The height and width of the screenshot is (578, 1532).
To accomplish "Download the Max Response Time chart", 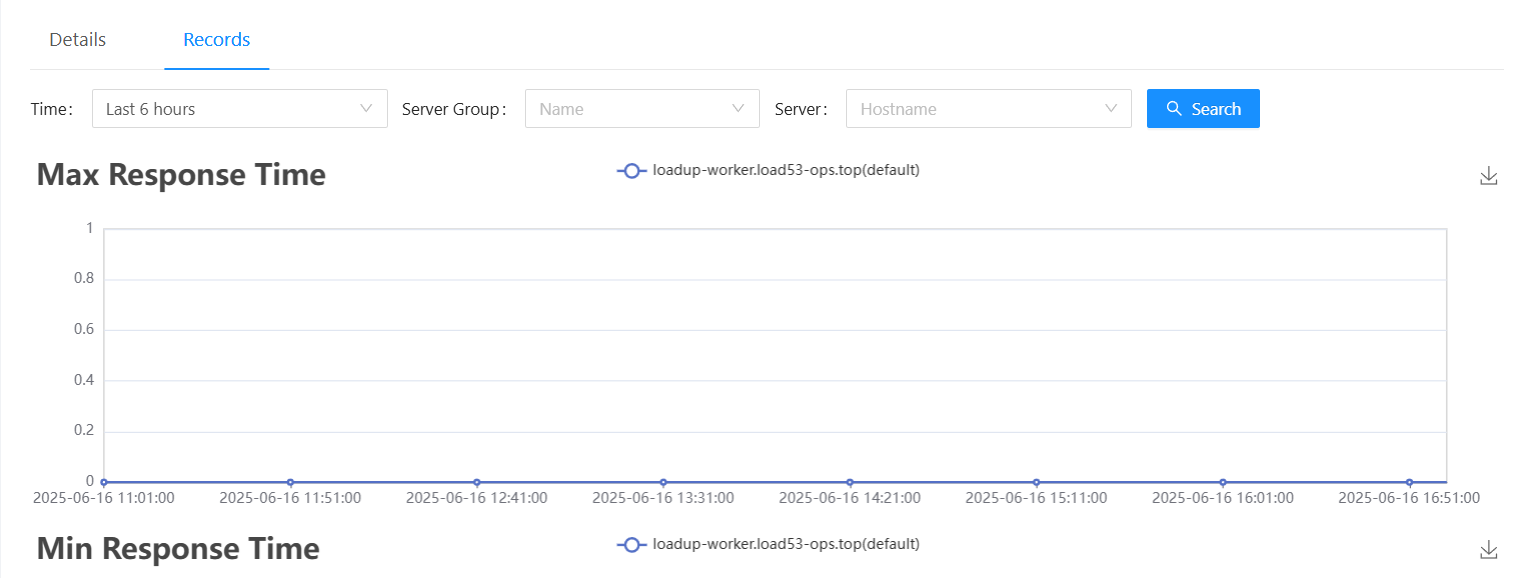I will 1488,176.
